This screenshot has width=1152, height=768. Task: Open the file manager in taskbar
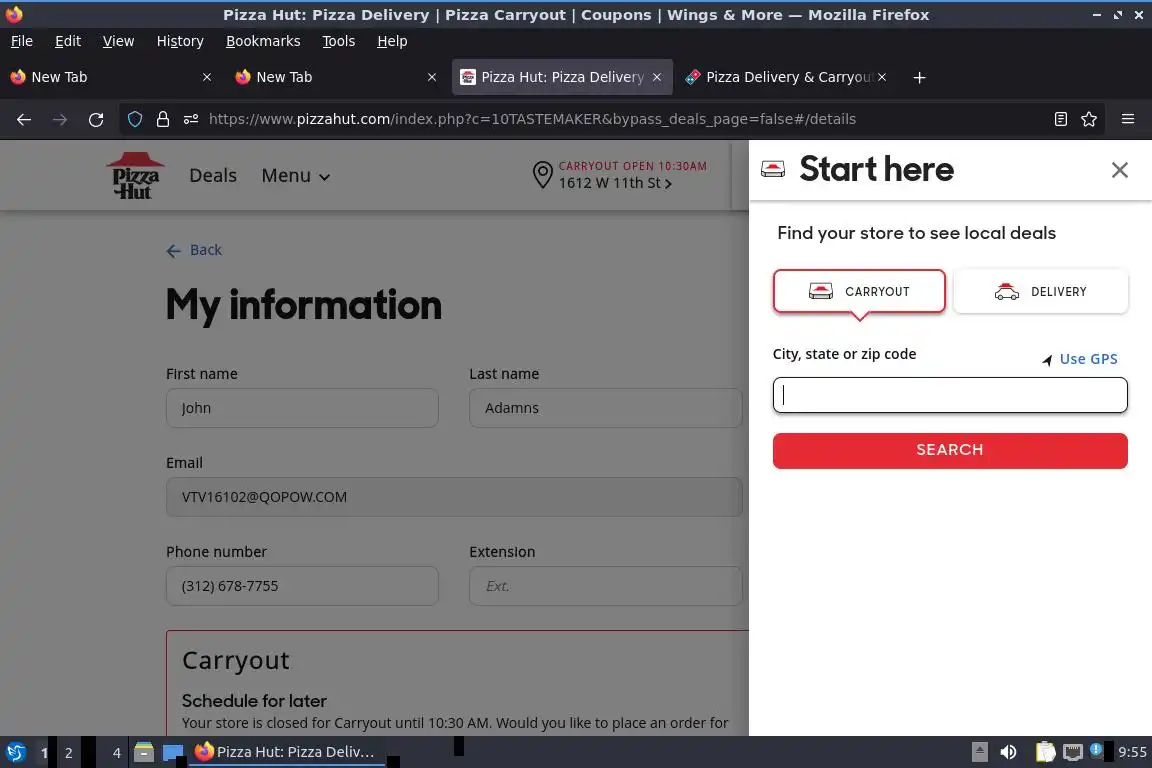pos(144,752)
